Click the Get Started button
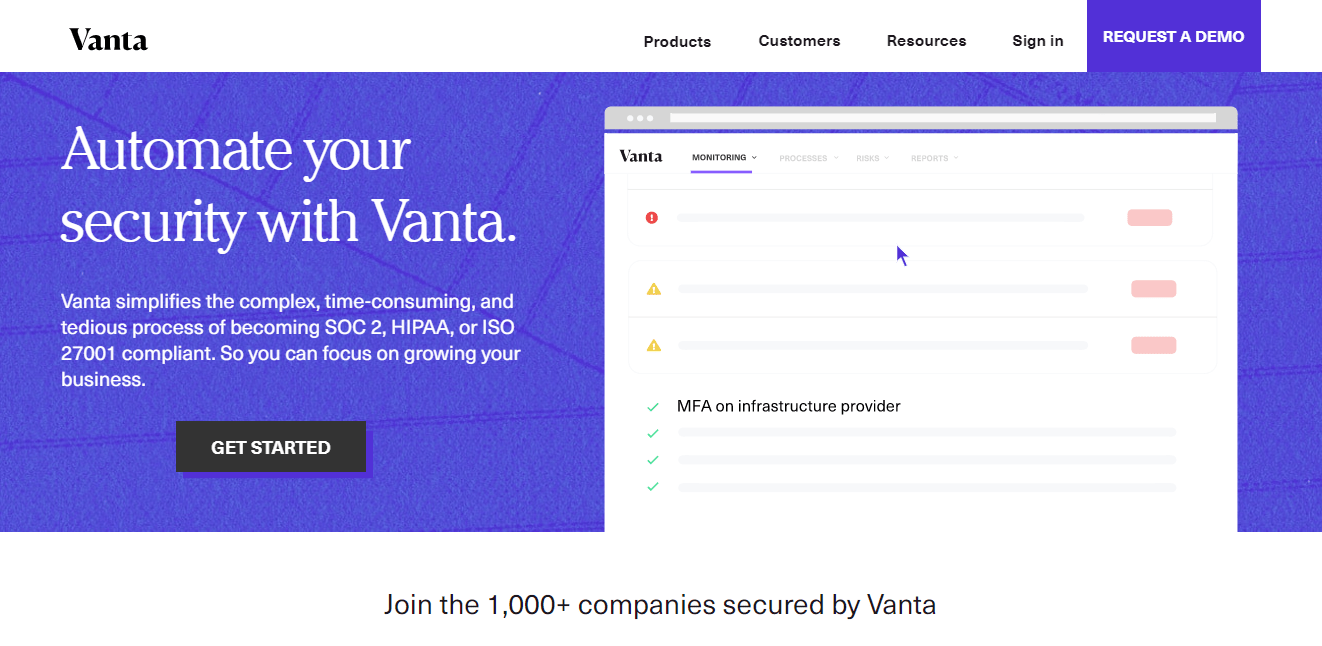1322x646 pixels. click(270, 447)
